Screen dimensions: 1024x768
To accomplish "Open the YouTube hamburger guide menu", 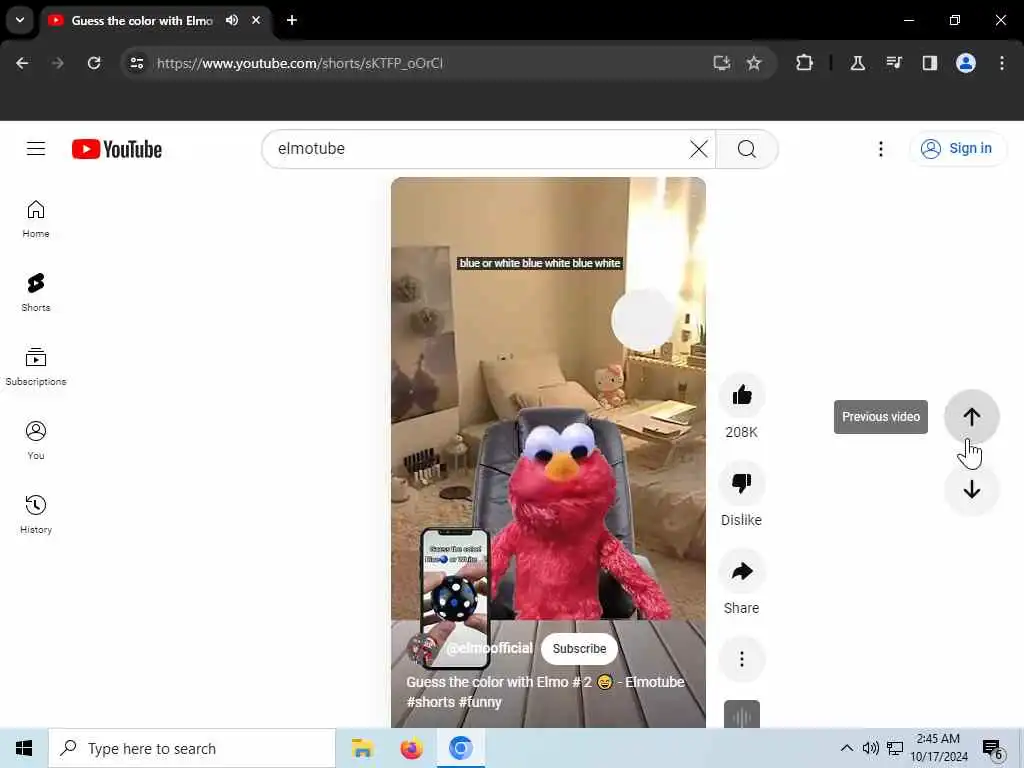I will [x=36, y=149].
